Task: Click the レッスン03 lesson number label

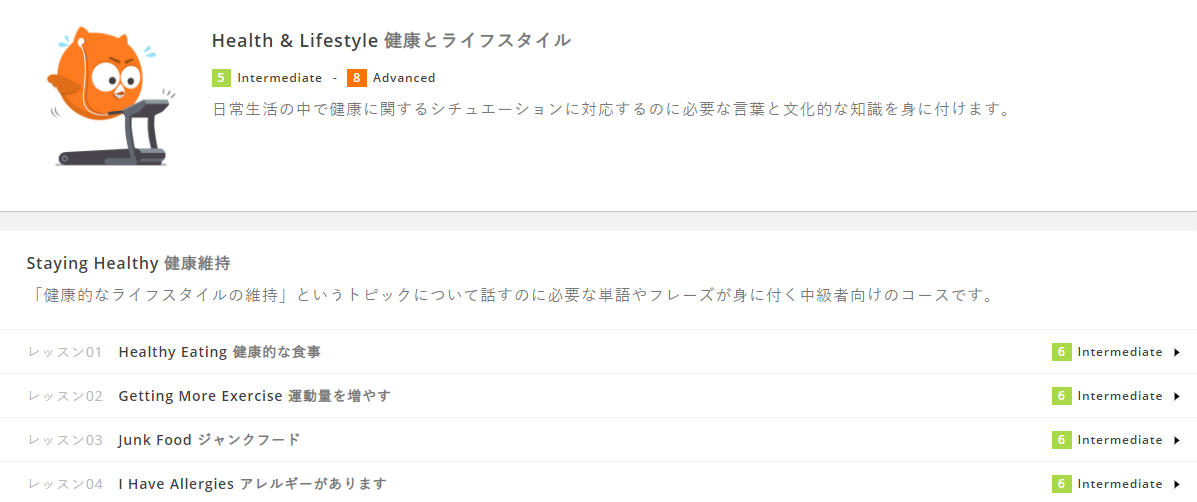Action: 66,440
